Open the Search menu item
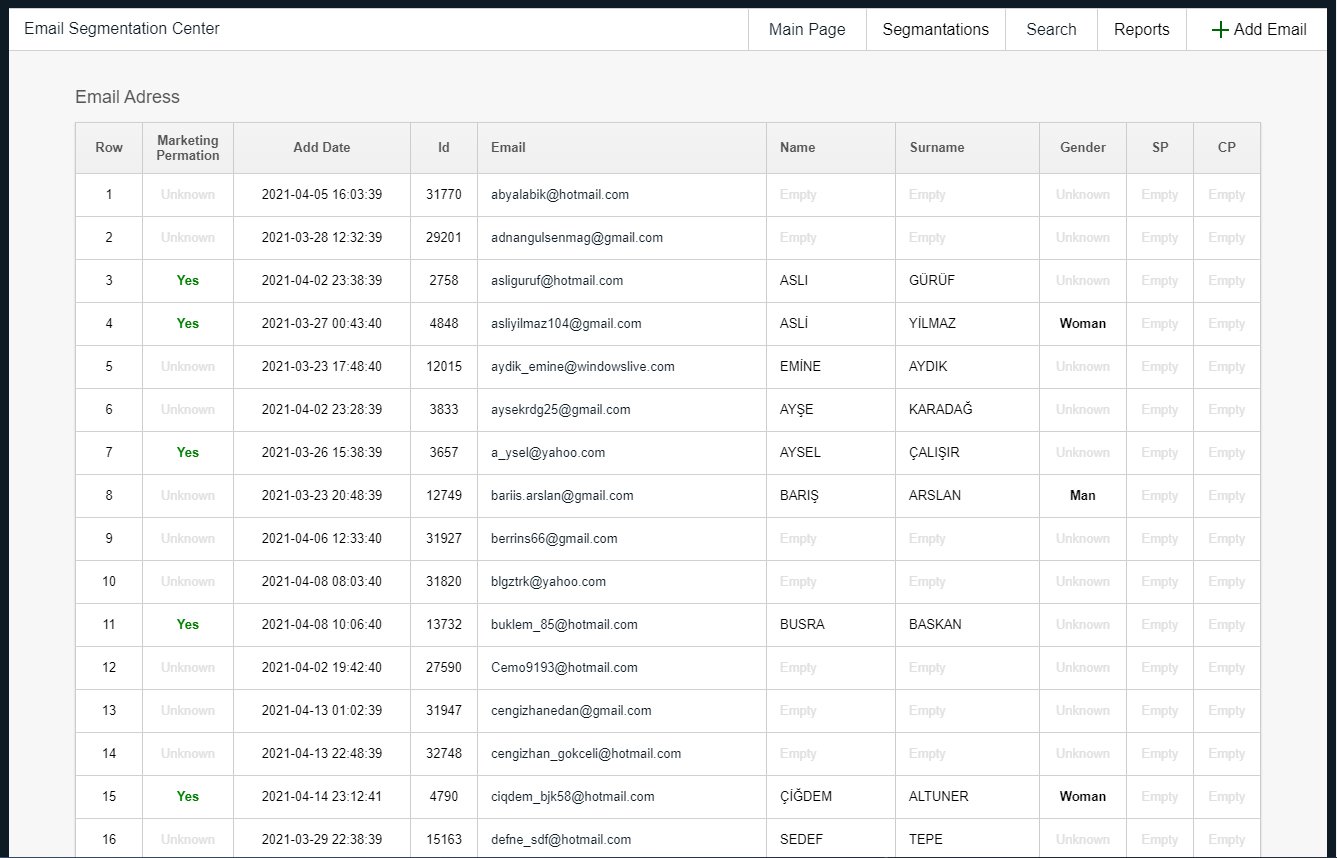The image size is (1337, 858). tap(1051, 30)
